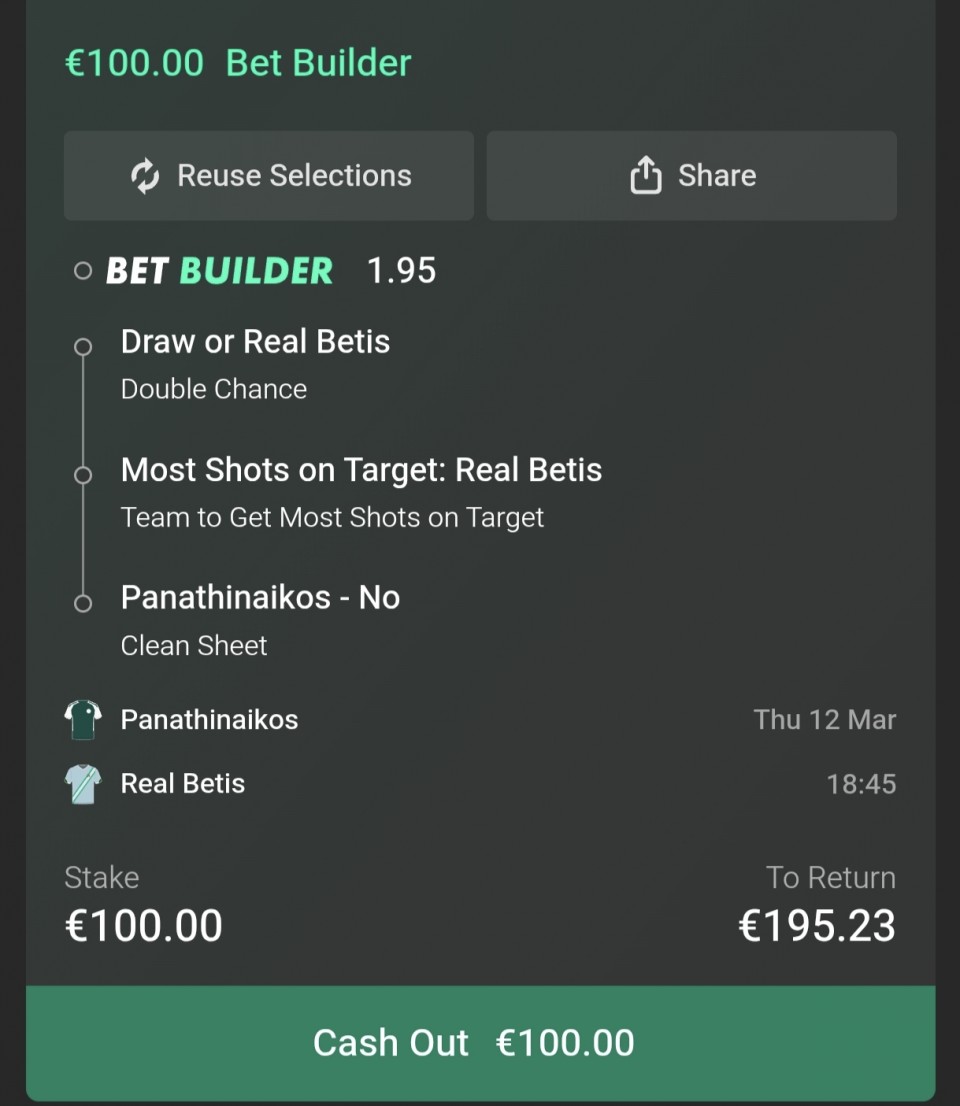Open the Panathinaikos team name link
This screenshot has width=960, height=1106.
click(209, 720)
